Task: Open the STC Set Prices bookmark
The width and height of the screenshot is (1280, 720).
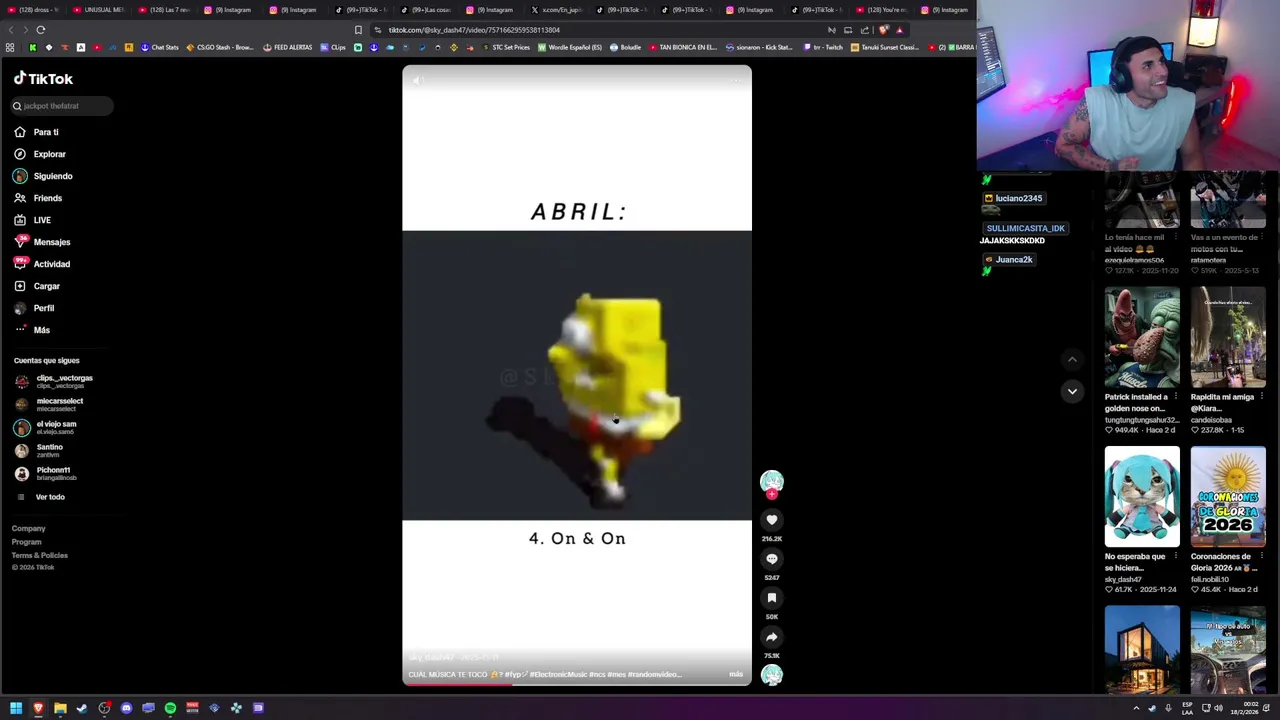Action: coord(505,47)
